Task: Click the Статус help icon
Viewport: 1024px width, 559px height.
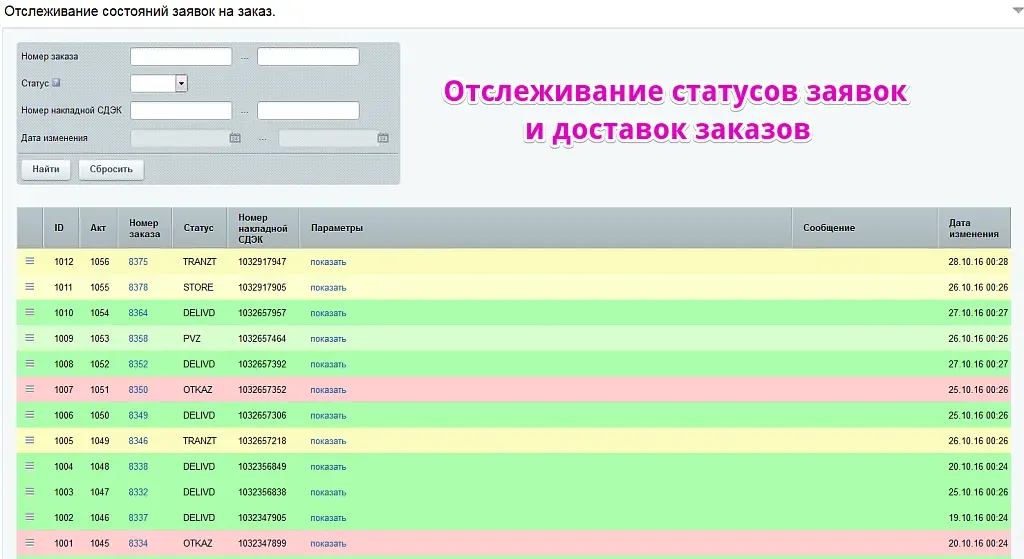Action: pyautogui.click(x=56, y=83)
